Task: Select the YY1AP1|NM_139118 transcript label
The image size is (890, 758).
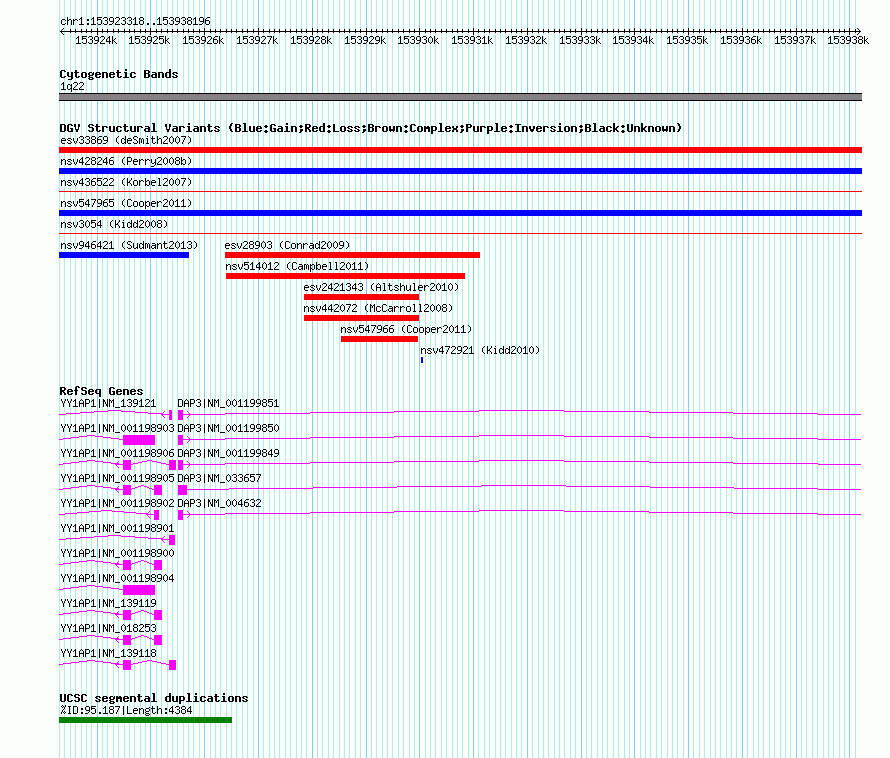Action: (108, 653)
